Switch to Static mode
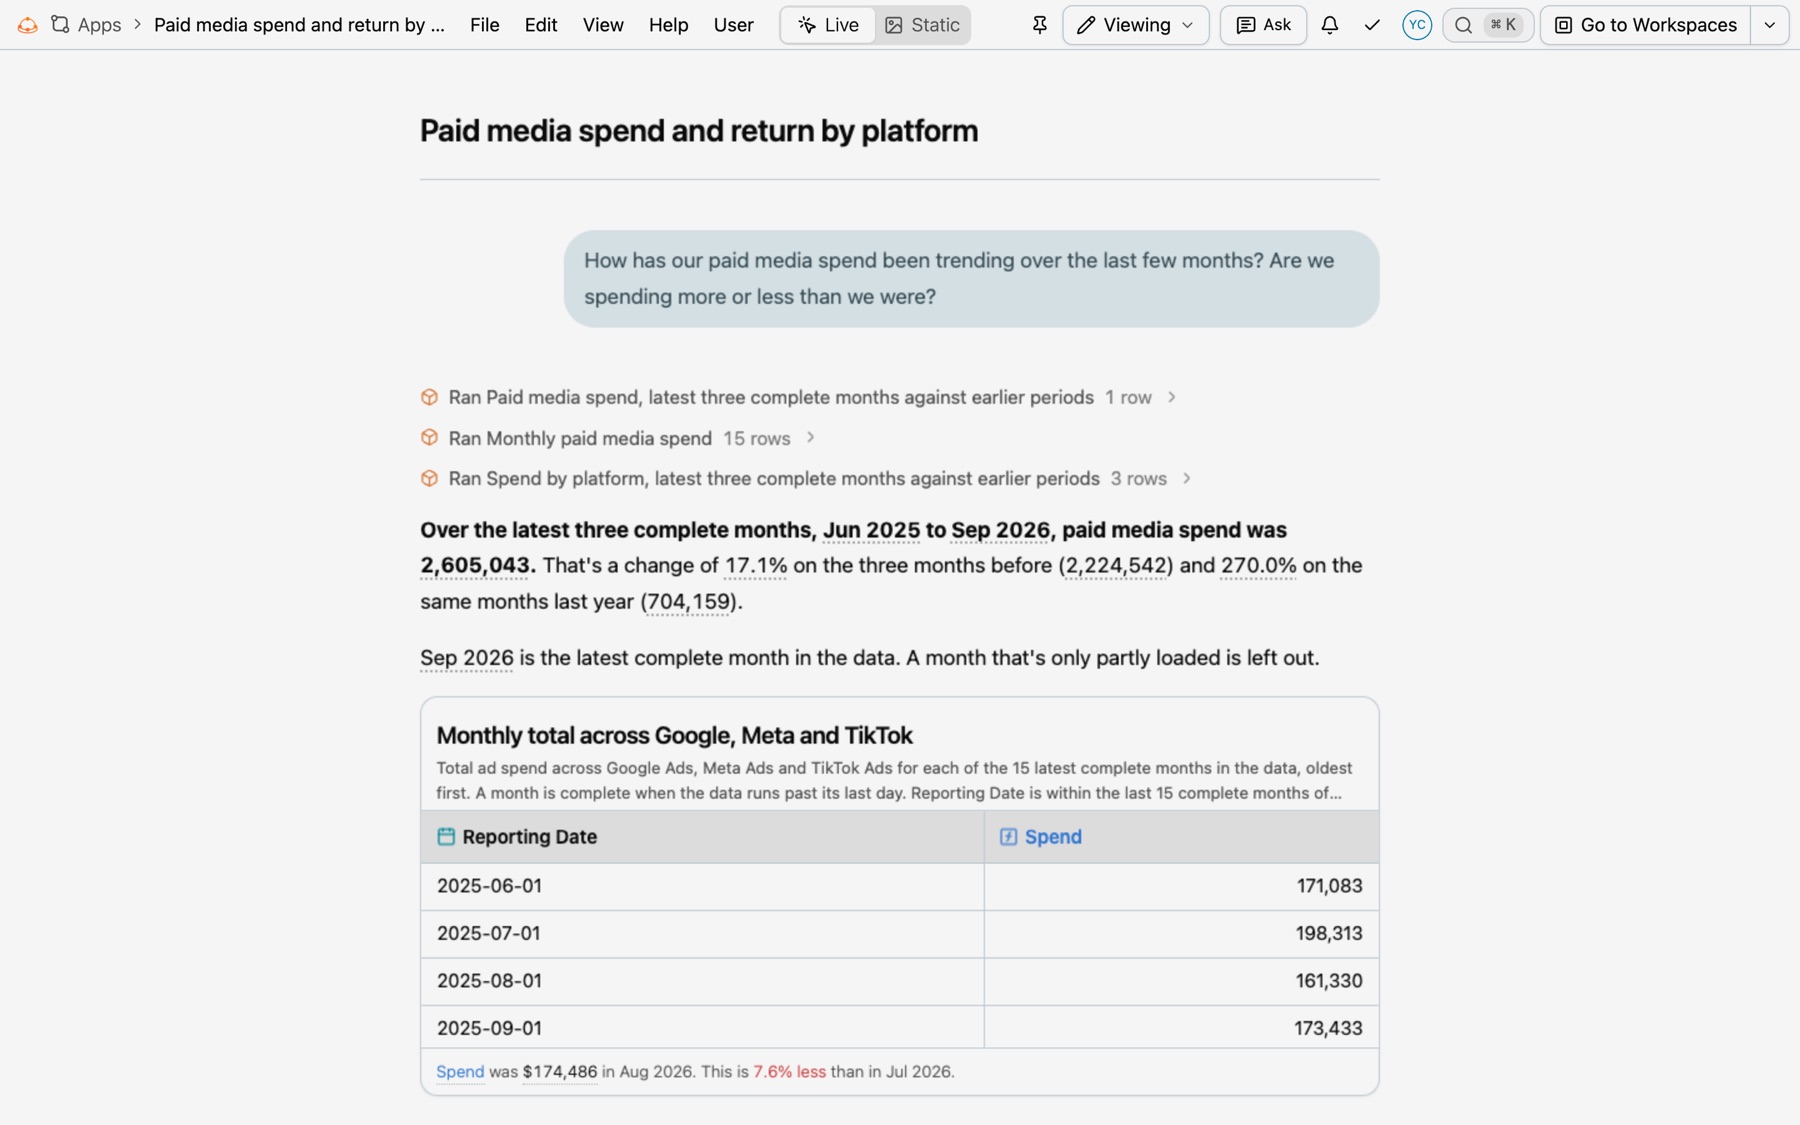The image size is (1800, 1125). tap(922, 25)
